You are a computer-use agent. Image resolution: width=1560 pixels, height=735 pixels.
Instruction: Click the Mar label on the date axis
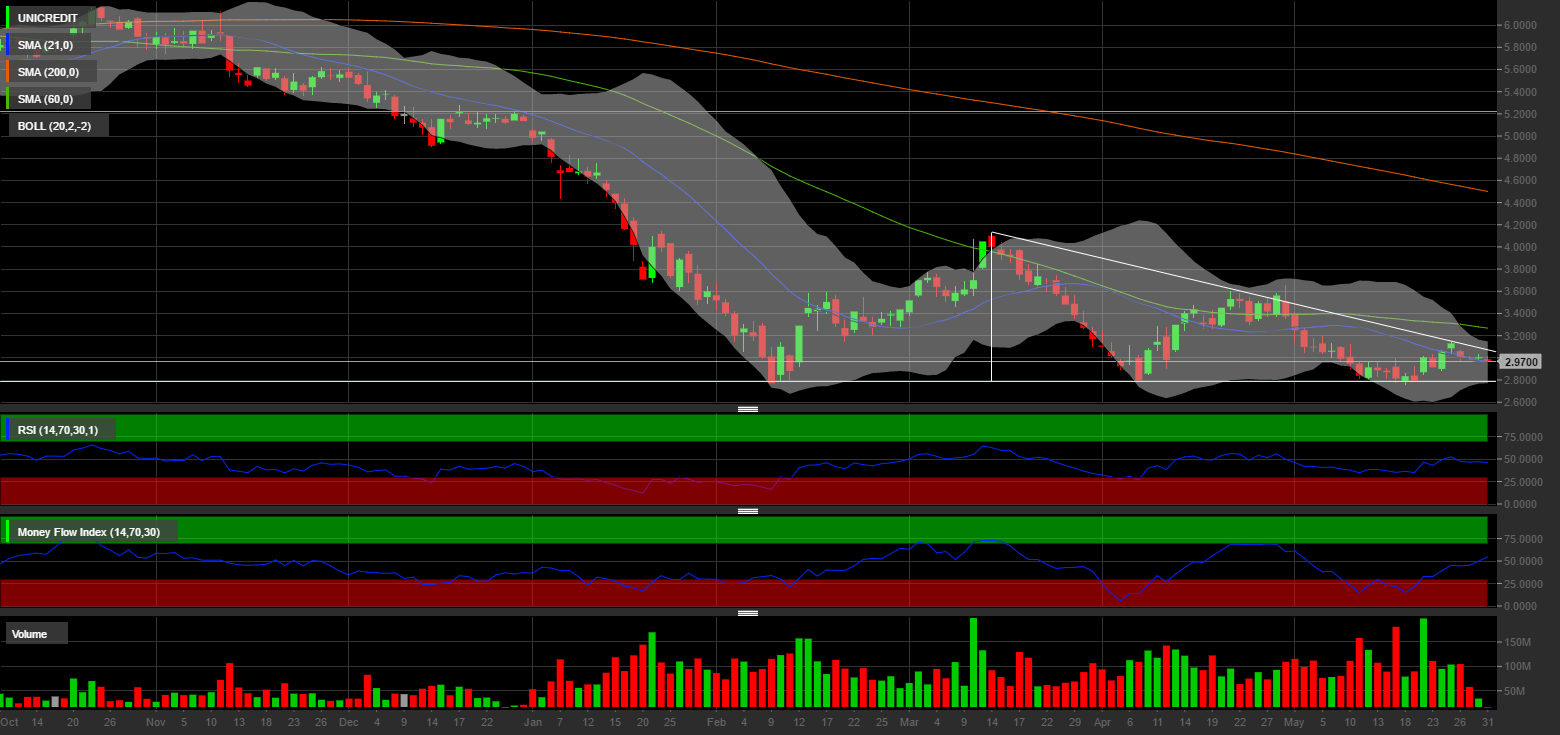908,721
